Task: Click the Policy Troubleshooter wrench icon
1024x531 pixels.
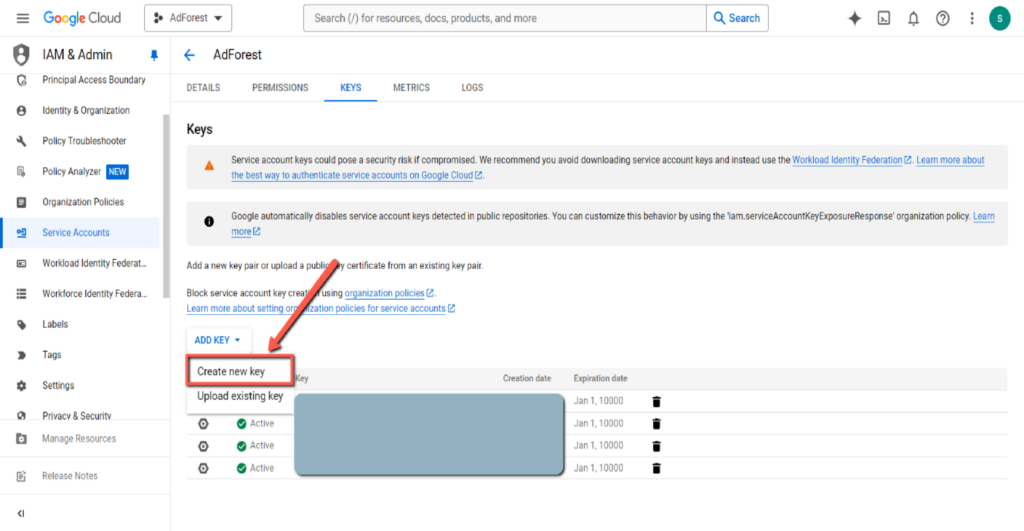Action: (x=22, y=141)
